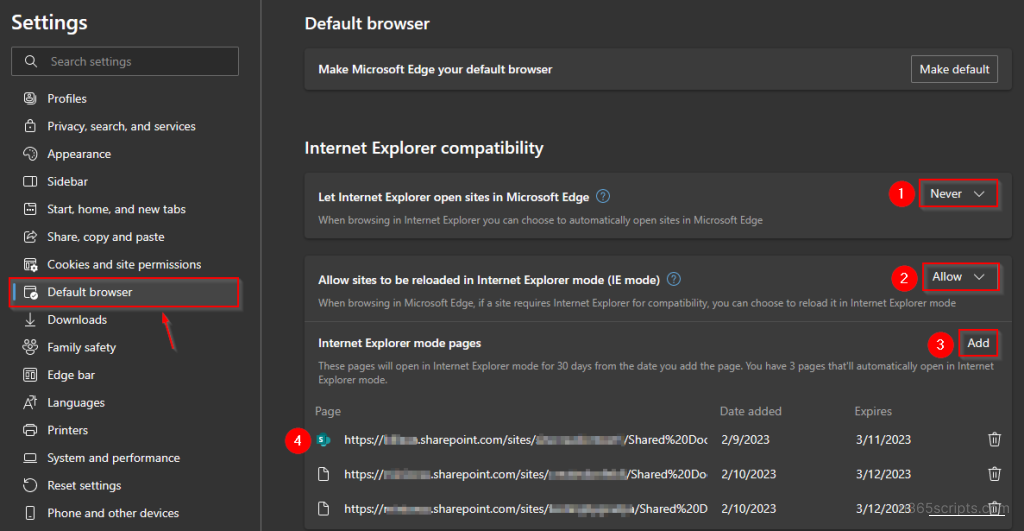Click the Edge bar icon

click(x=30, y=375)
